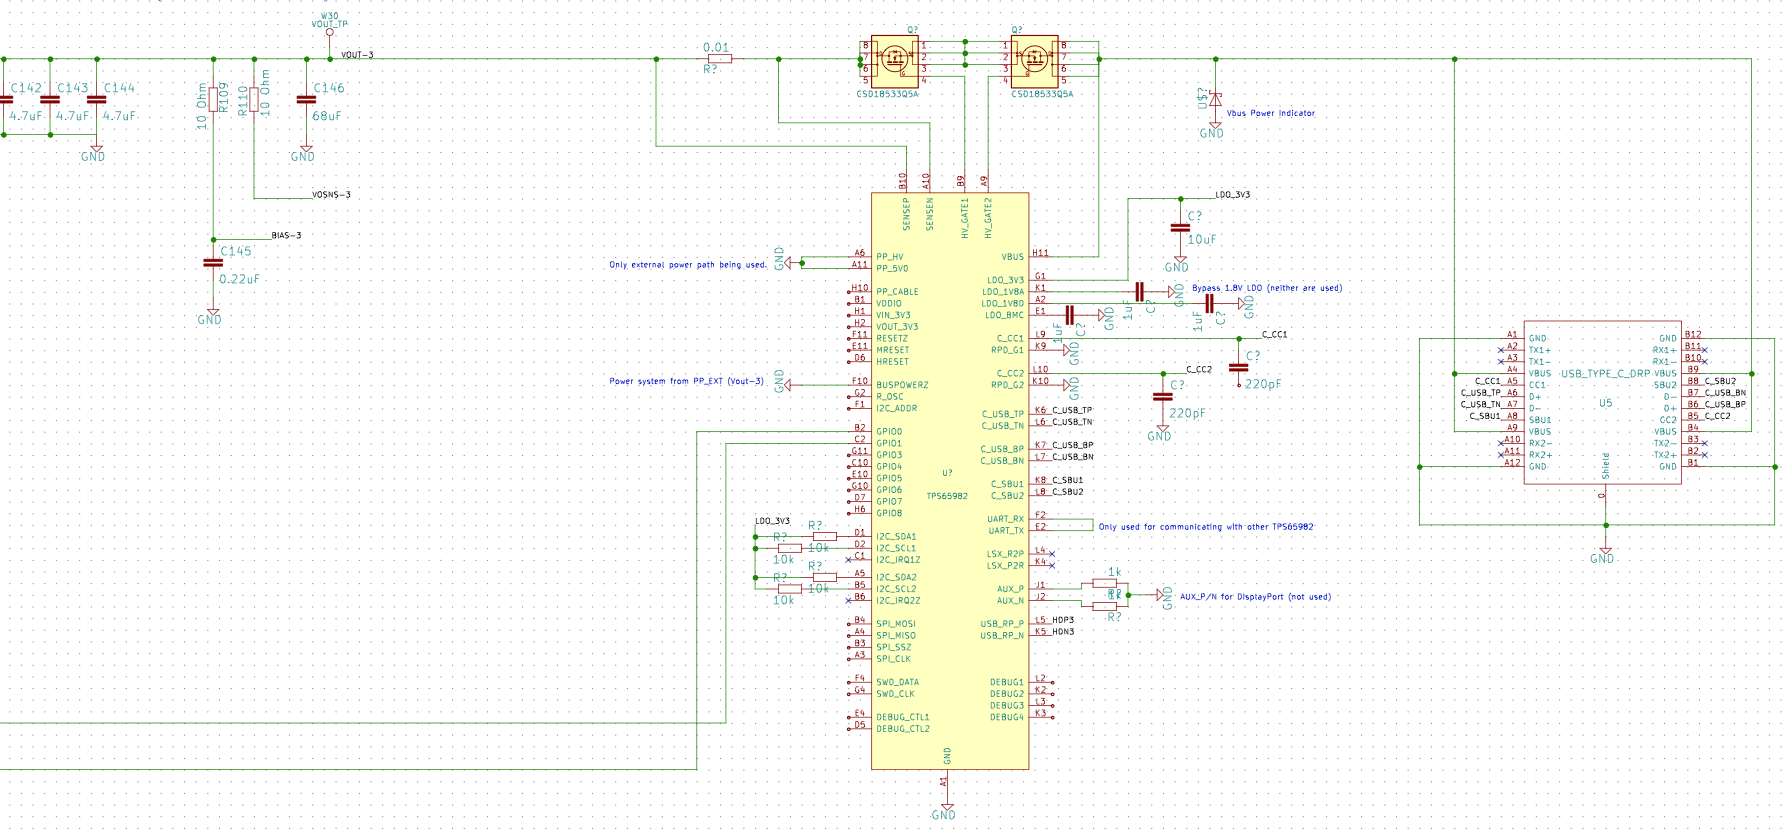Select the USB_TYPE_C_DRP connector label
1788x838 pixels.
(x=1605, y=373)
